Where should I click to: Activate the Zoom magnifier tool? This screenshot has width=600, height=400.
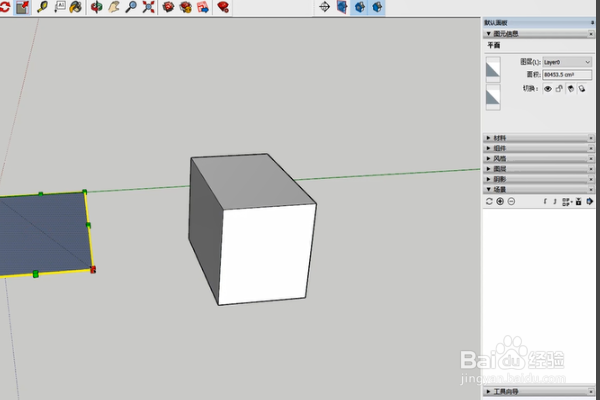pos(131,7)
